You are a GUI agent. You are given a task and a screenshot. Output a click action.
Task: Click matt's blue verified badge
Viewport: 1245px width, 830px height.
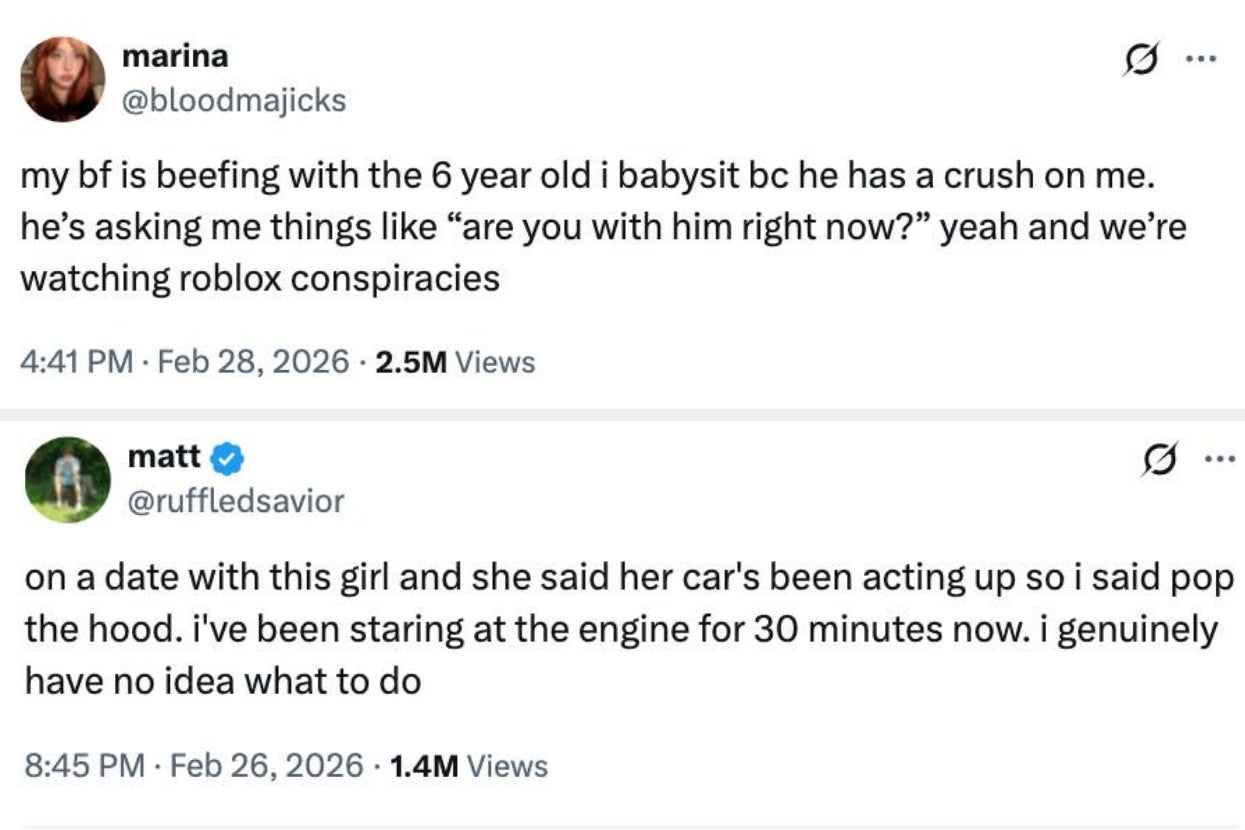[x=228, y=458]
